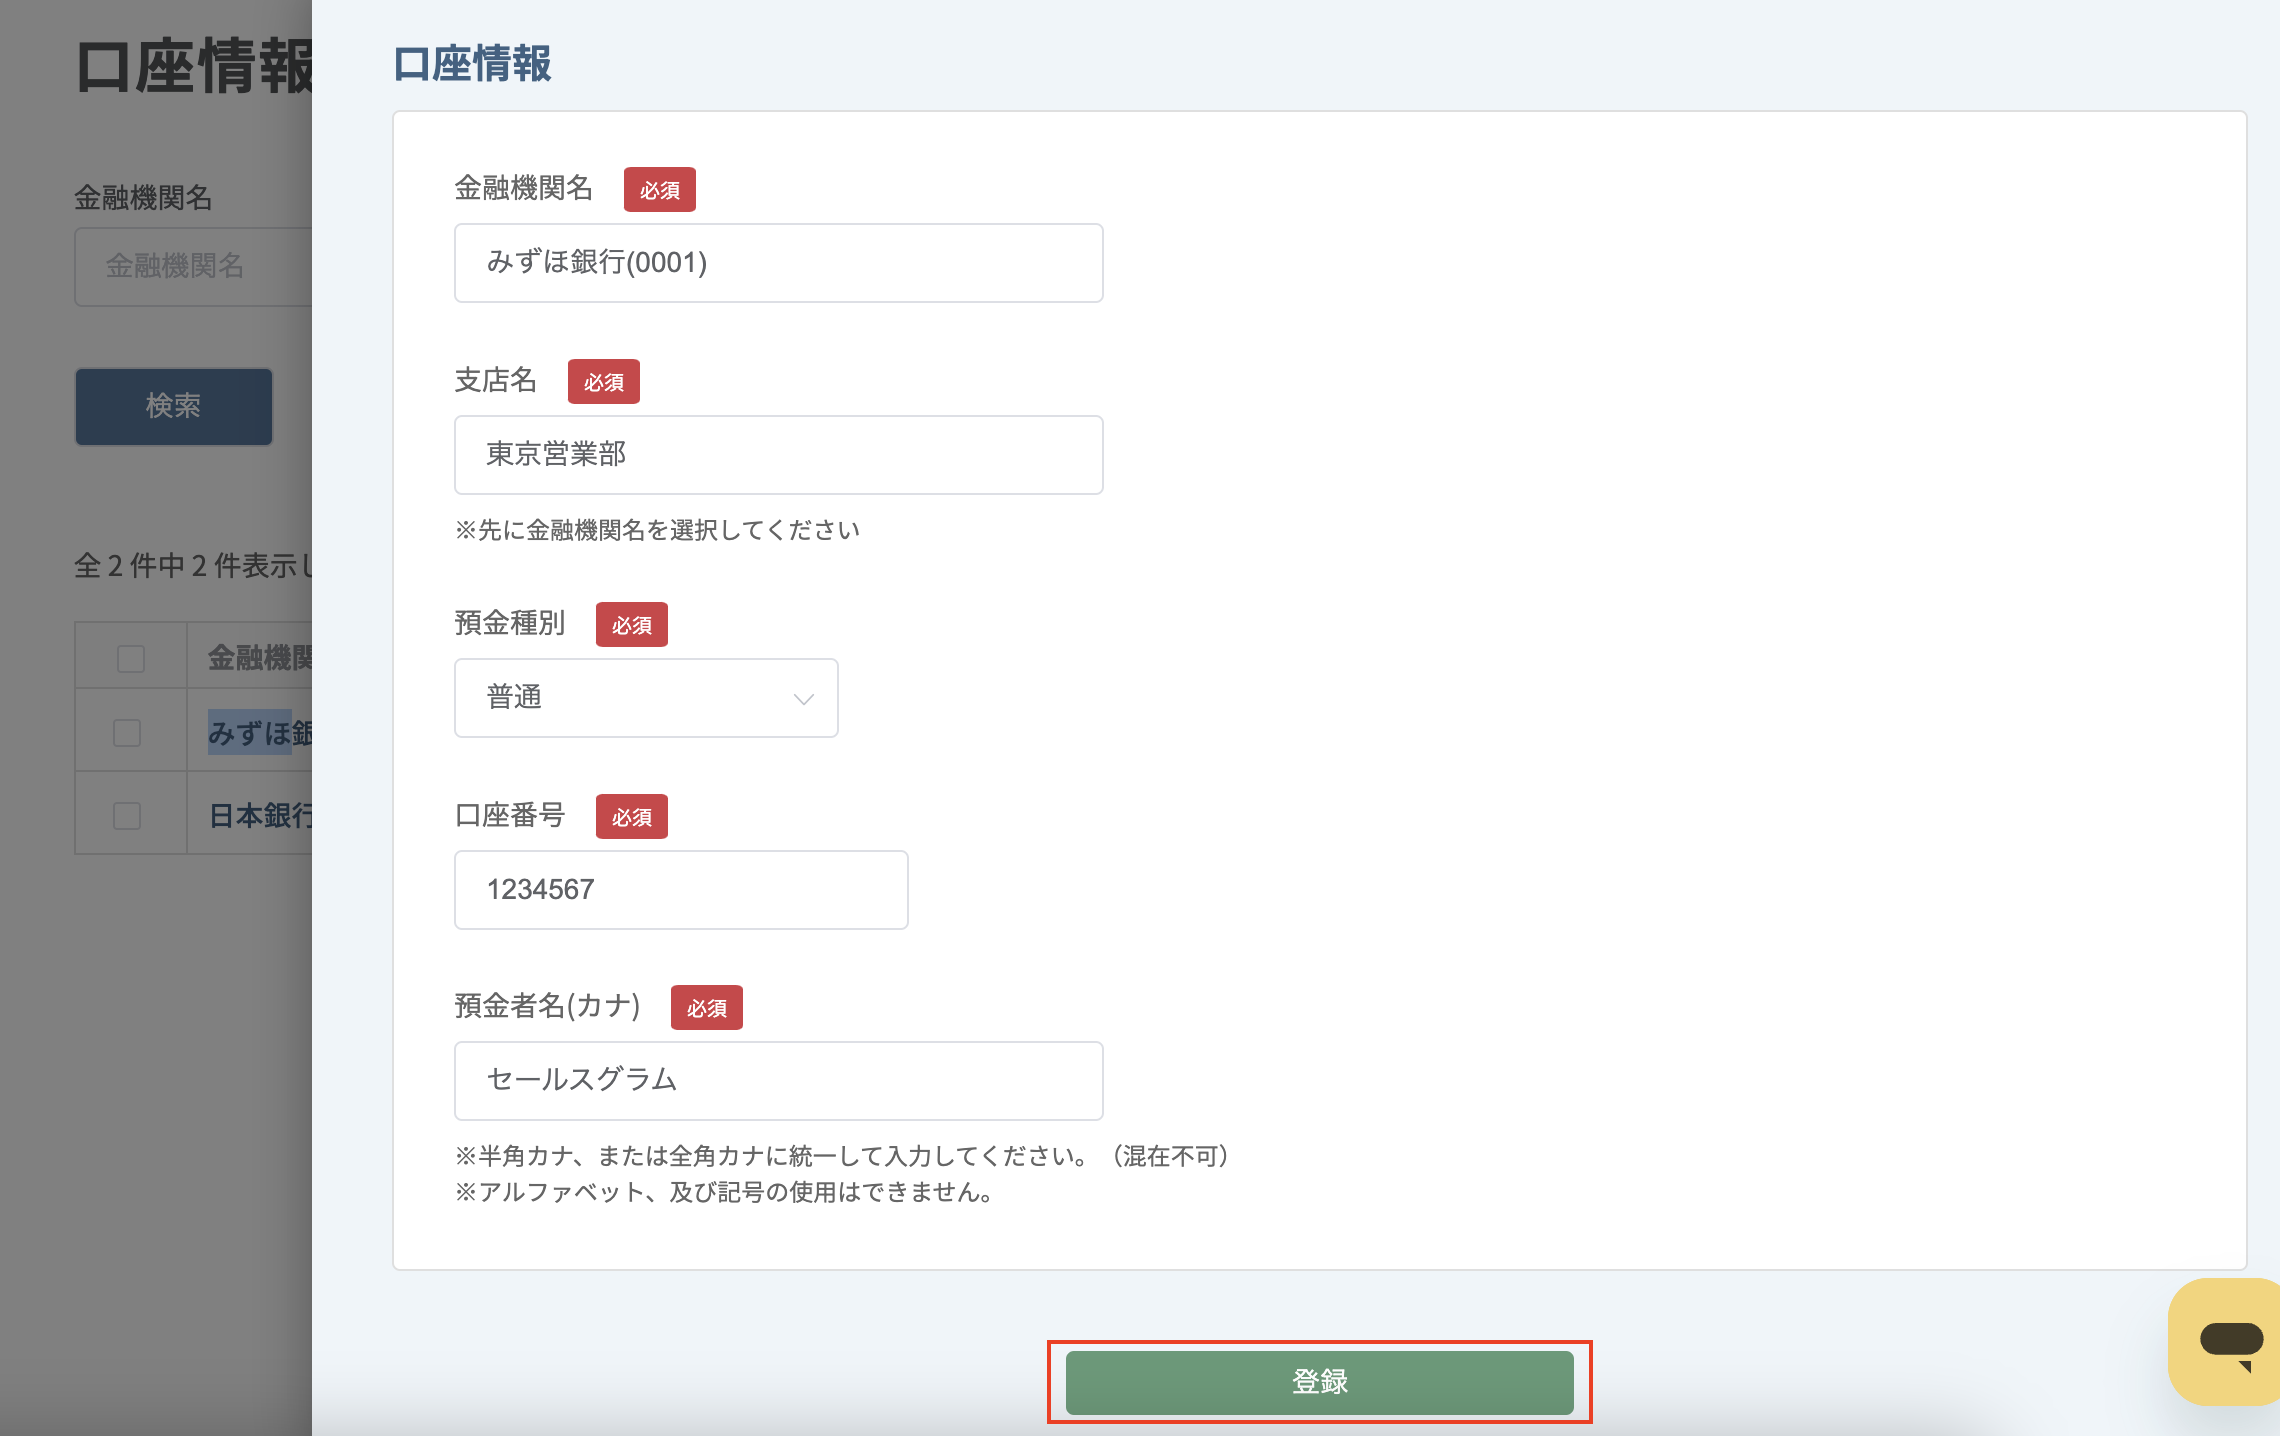Click the 必須 badge next to 支店名
The height and width of the screenshot is (1436, 2280).
click(x=604, y=382)
